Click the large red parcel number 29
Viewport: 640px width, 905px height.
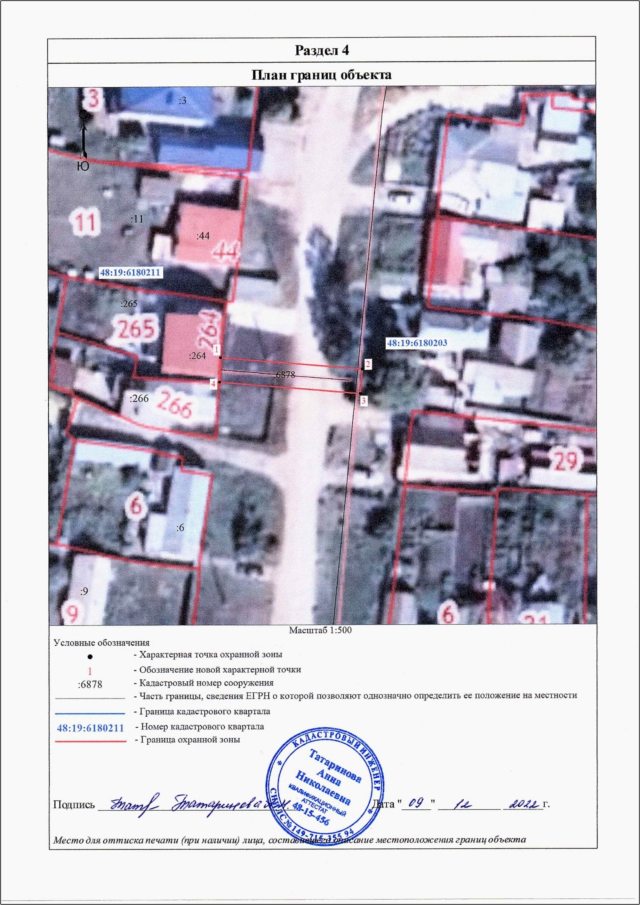(567, 461)
